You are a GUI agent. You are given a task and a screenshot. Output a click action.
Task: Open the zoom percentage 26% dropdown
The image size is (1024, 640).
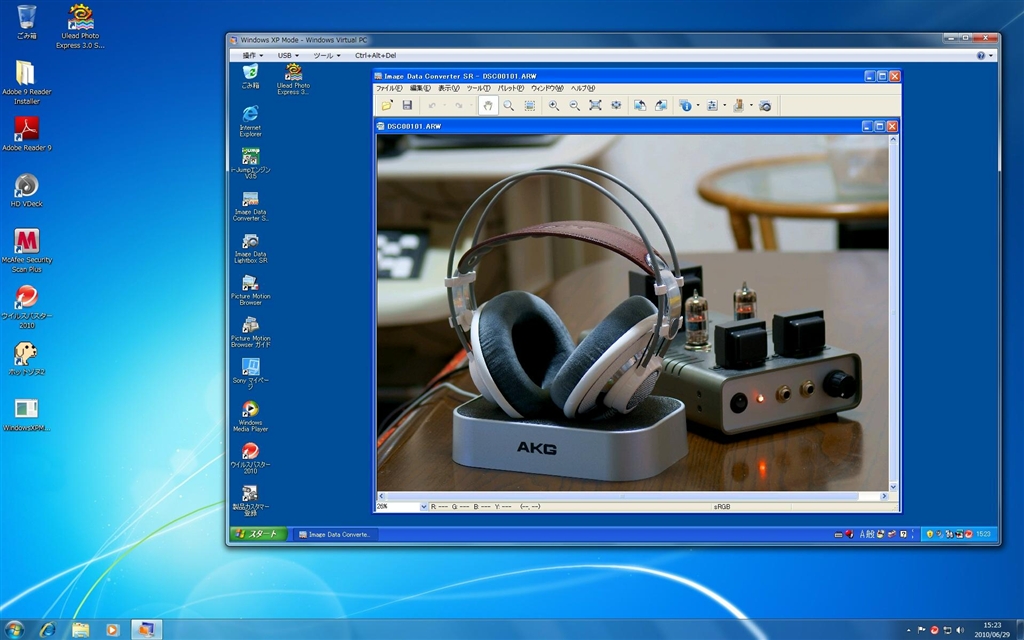[423, 506]
